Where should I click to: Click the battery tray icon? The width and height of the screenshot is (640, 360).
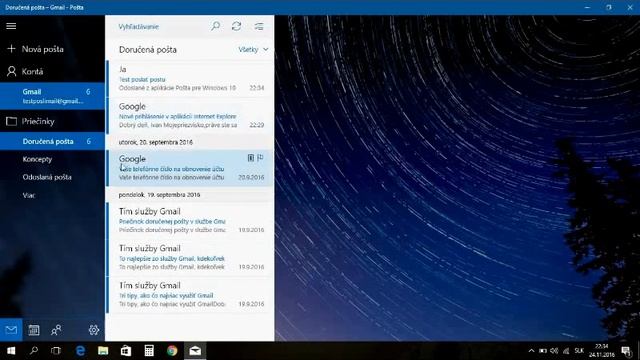click(x=542, y=351)
